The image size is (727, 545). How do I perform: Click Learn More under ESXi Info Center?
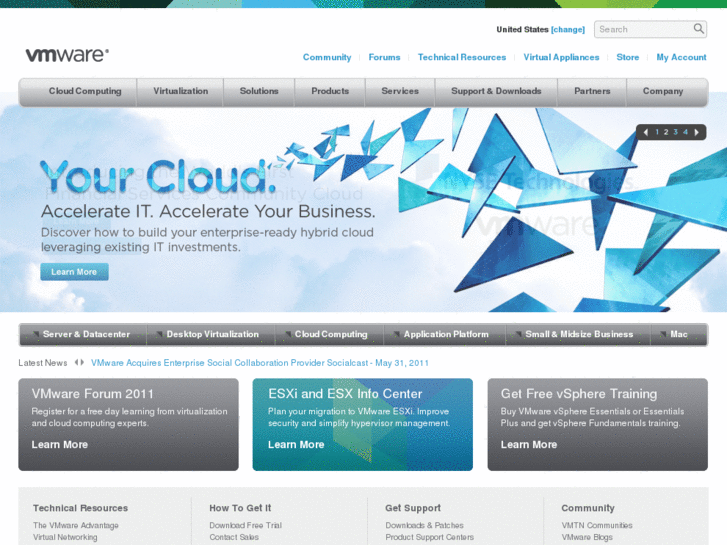point(296,444)
